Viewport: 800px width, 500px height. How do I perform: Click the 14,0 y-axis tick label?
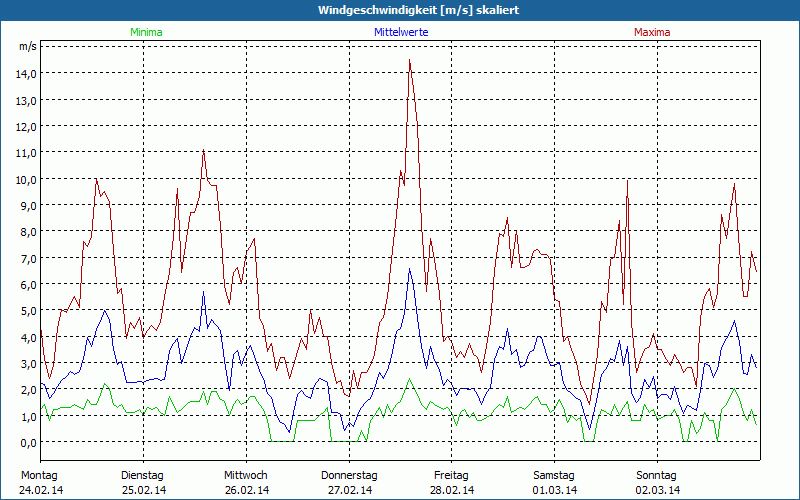click(x=26, y=74)
